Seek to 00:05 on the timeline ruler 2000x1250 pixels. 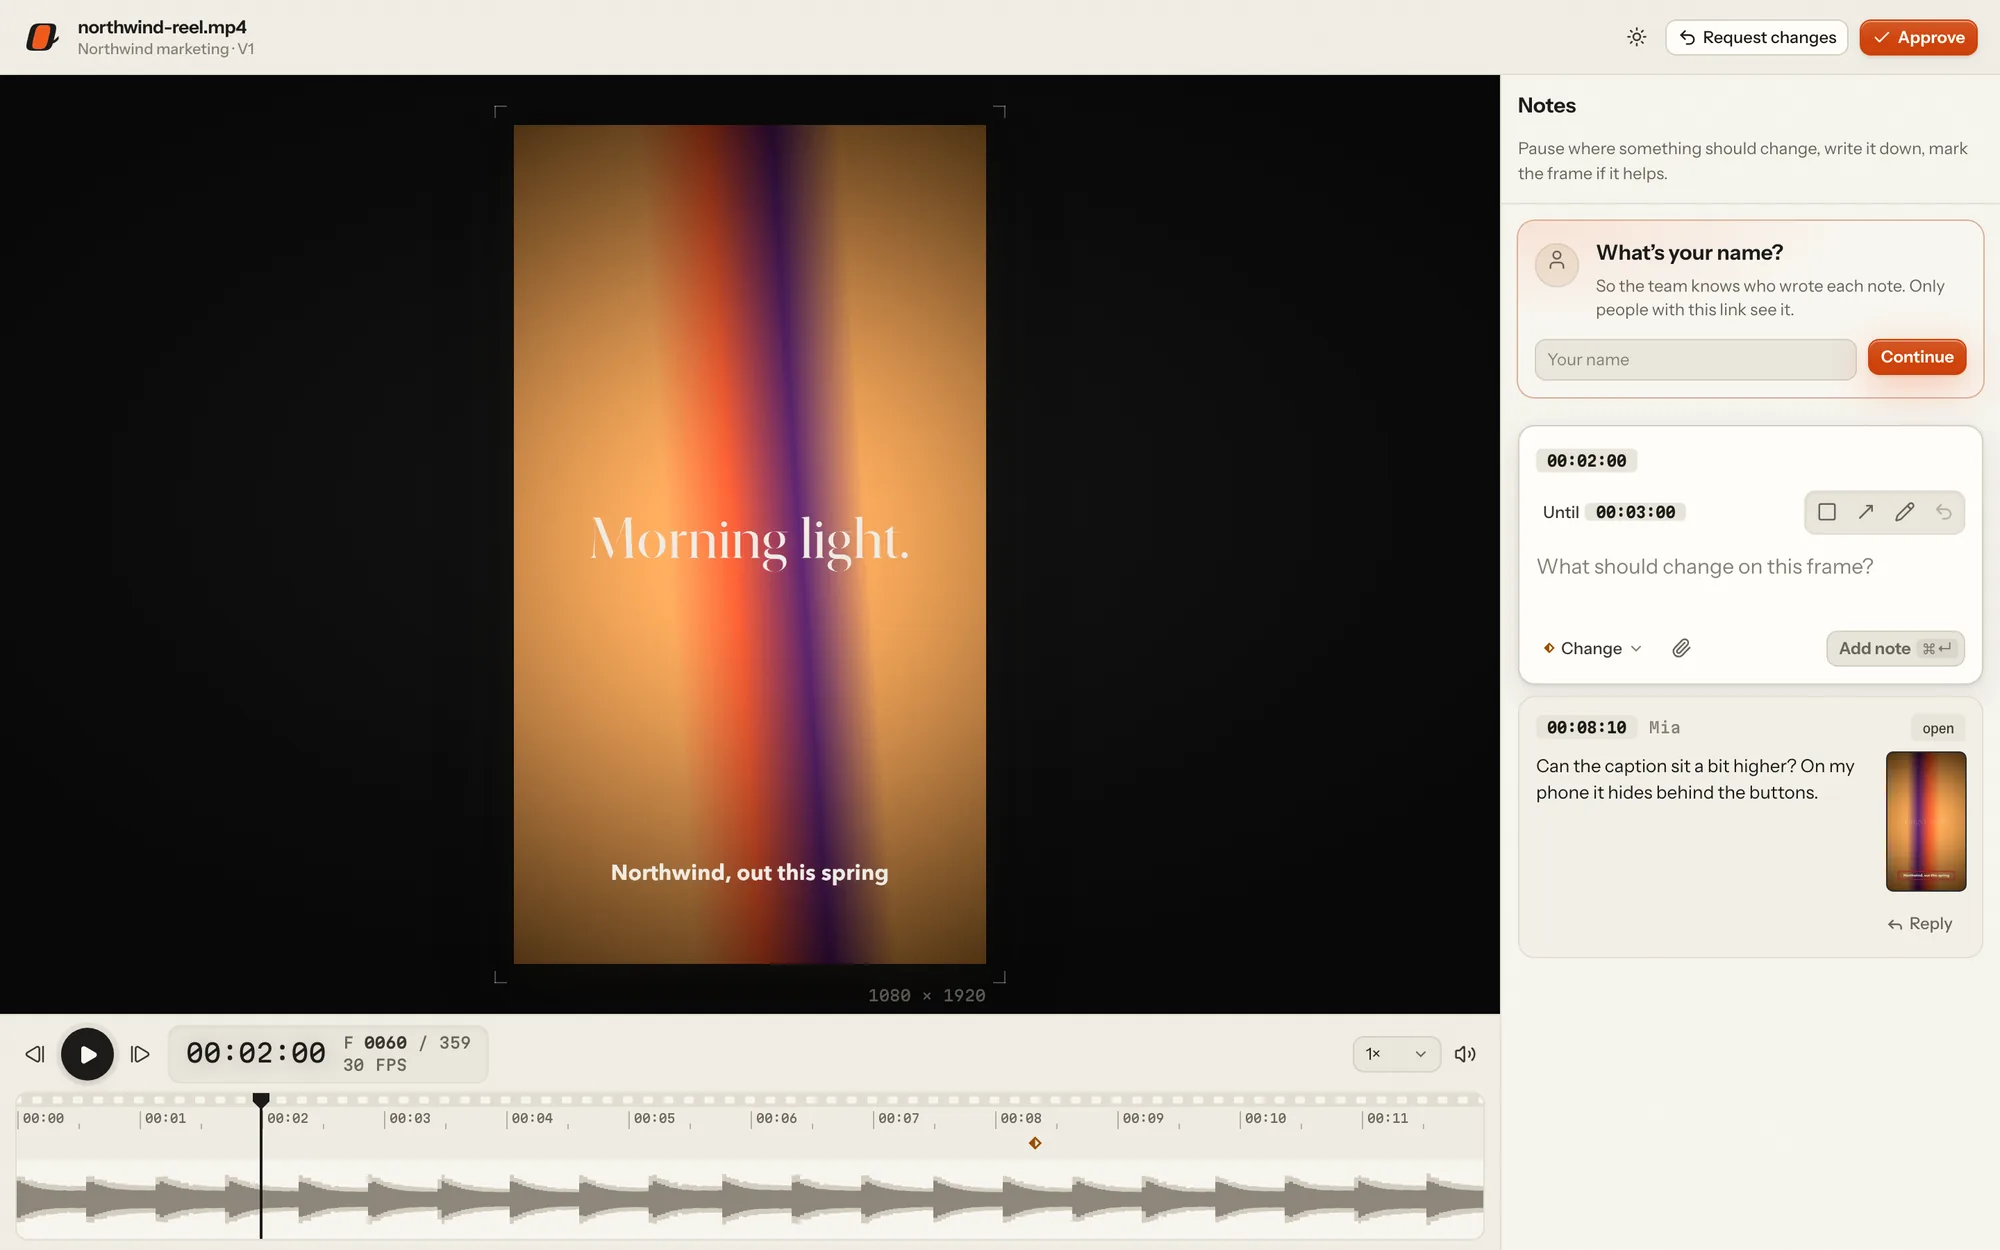coord(654,1118)
